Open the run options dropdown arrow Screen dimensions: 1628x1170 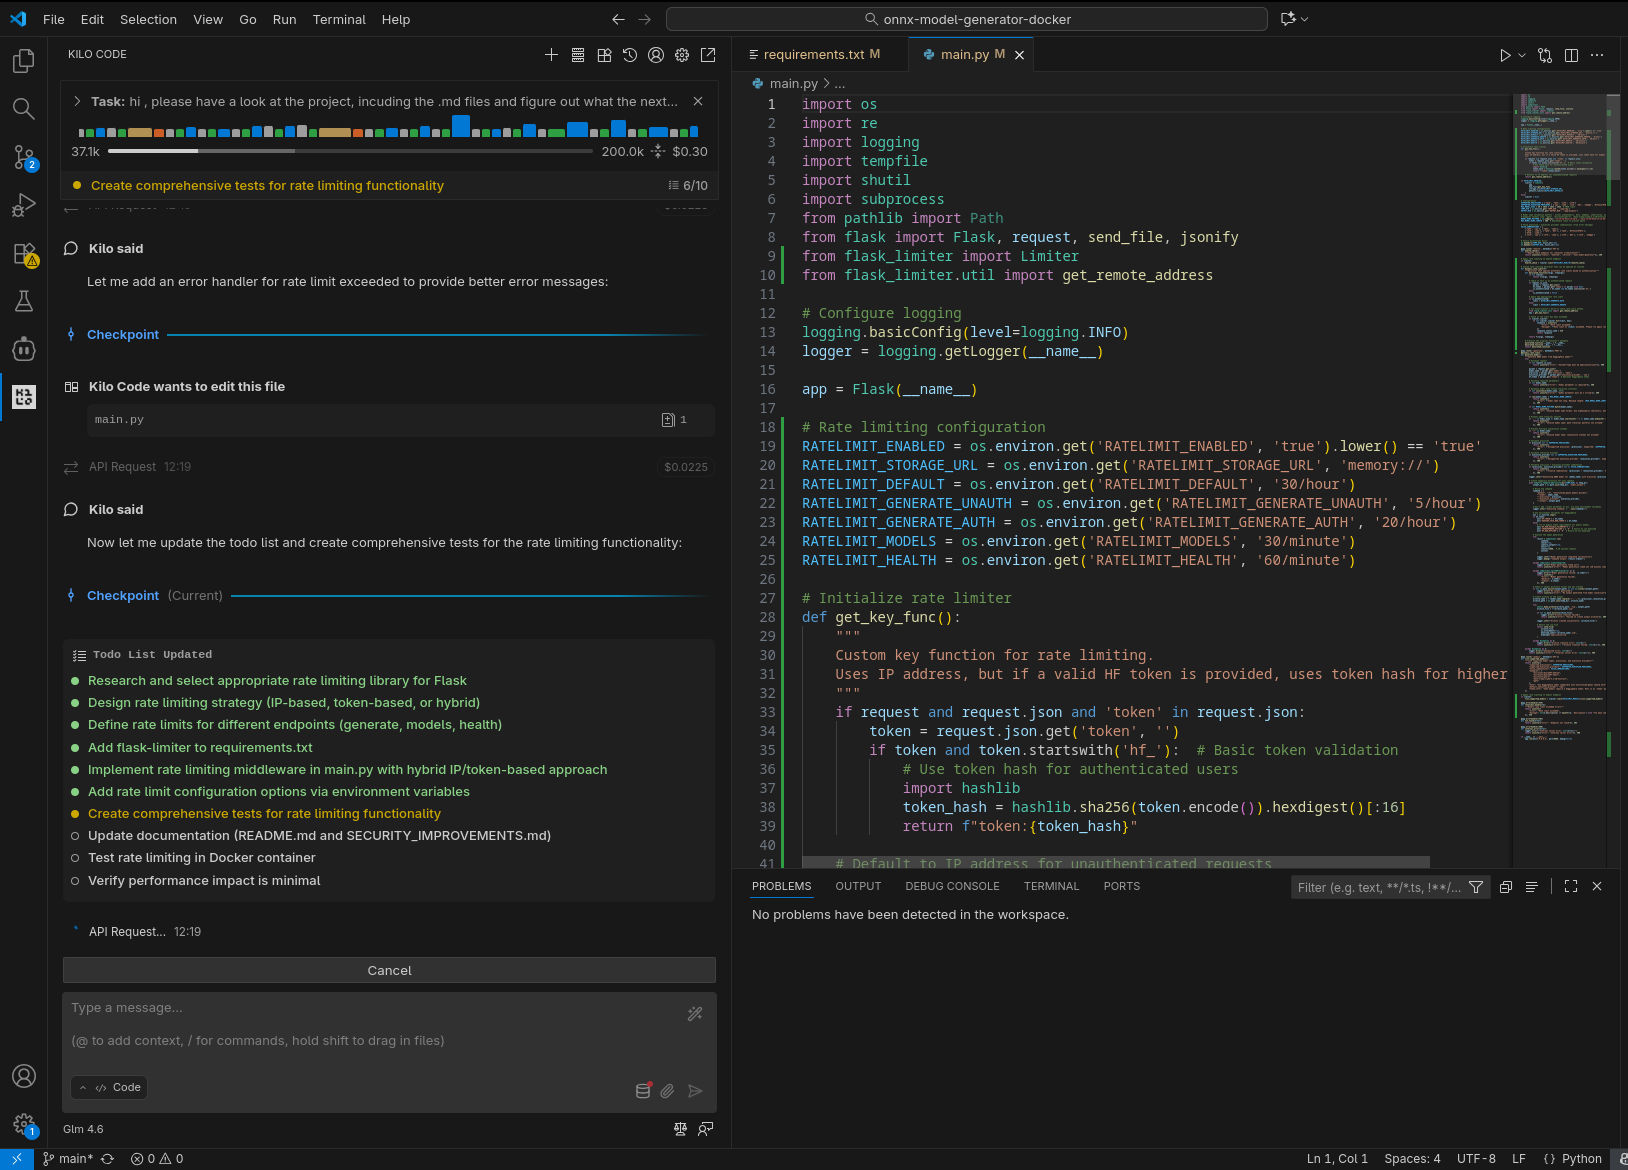[1522, 55]
